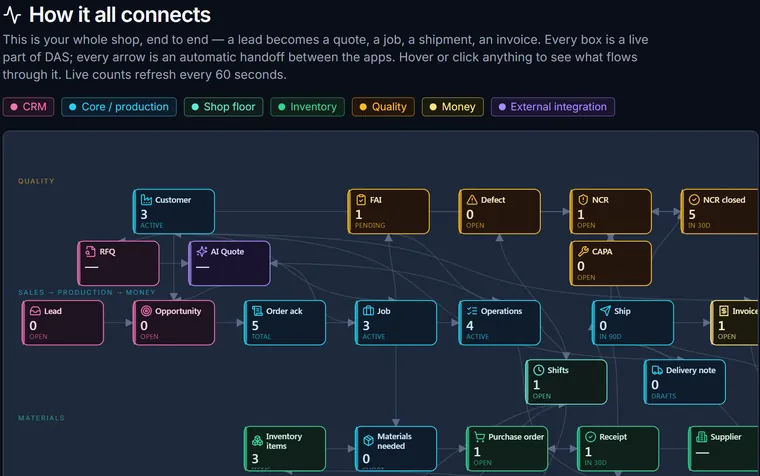This screenshot has width=760, height=476.
Task: Toggle the Money legend filter
Action: point(453,107)
